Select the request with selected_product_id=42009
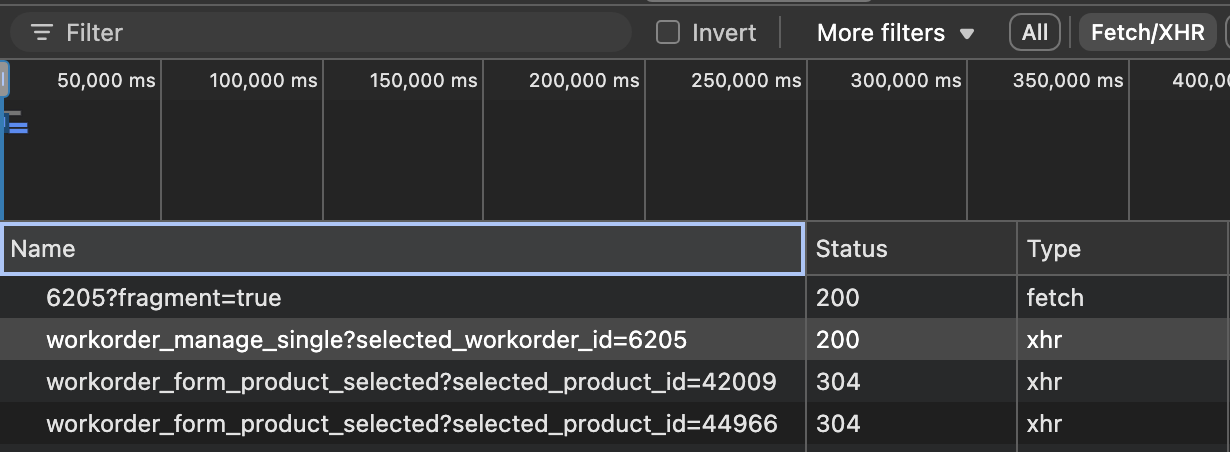The width and height of the screenshot is (1230, 452). point(411,382)
